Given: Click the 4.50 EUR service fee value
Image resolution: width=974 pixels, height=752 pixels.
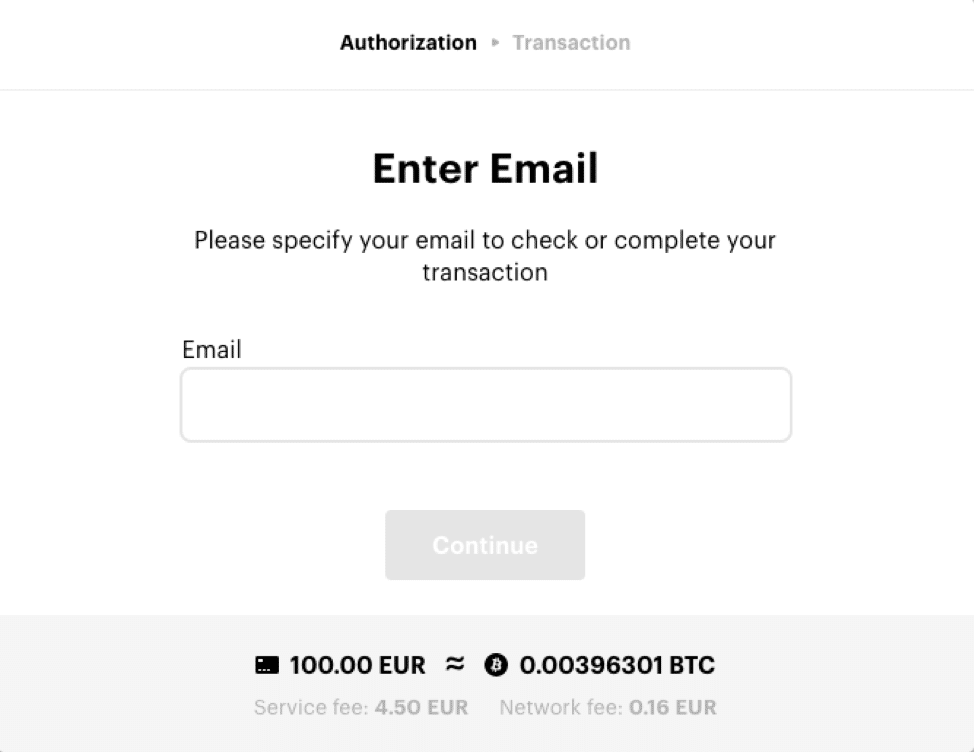Looking at the screenshot, I should pyautogui.click(x=421, y=707).
